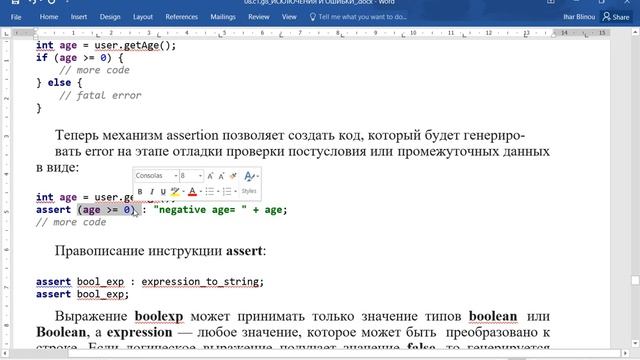The image size is (640, 360).
Task: Click the Tell me what you want field
Action: pos(358,17)
